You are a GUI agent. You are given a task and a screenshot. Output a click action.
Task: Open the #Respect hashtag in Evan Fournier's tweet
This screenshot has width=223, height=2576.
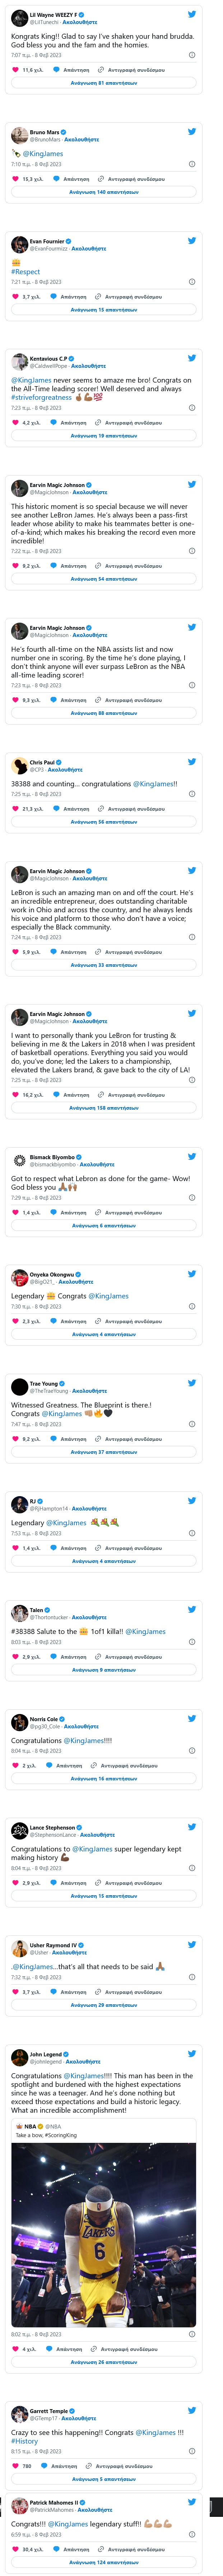click(x=26, y=271)
